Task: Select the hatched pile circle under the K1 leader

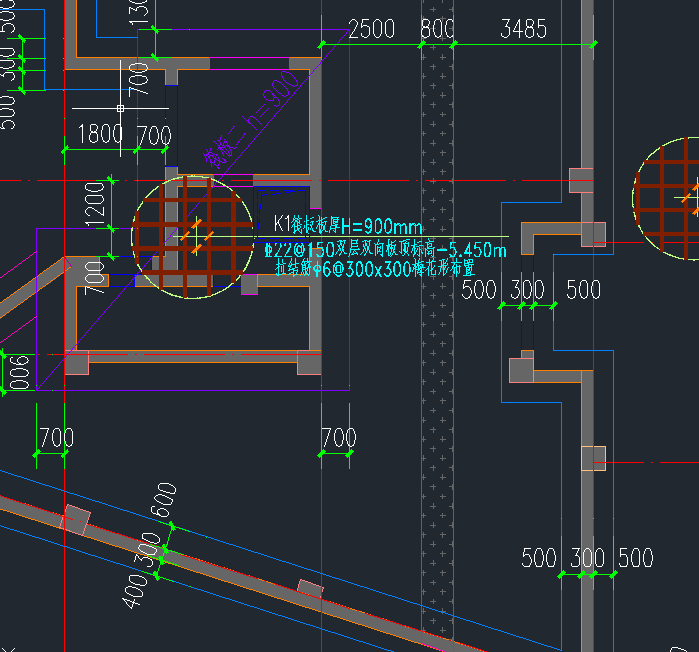Action: pos(193,237)
